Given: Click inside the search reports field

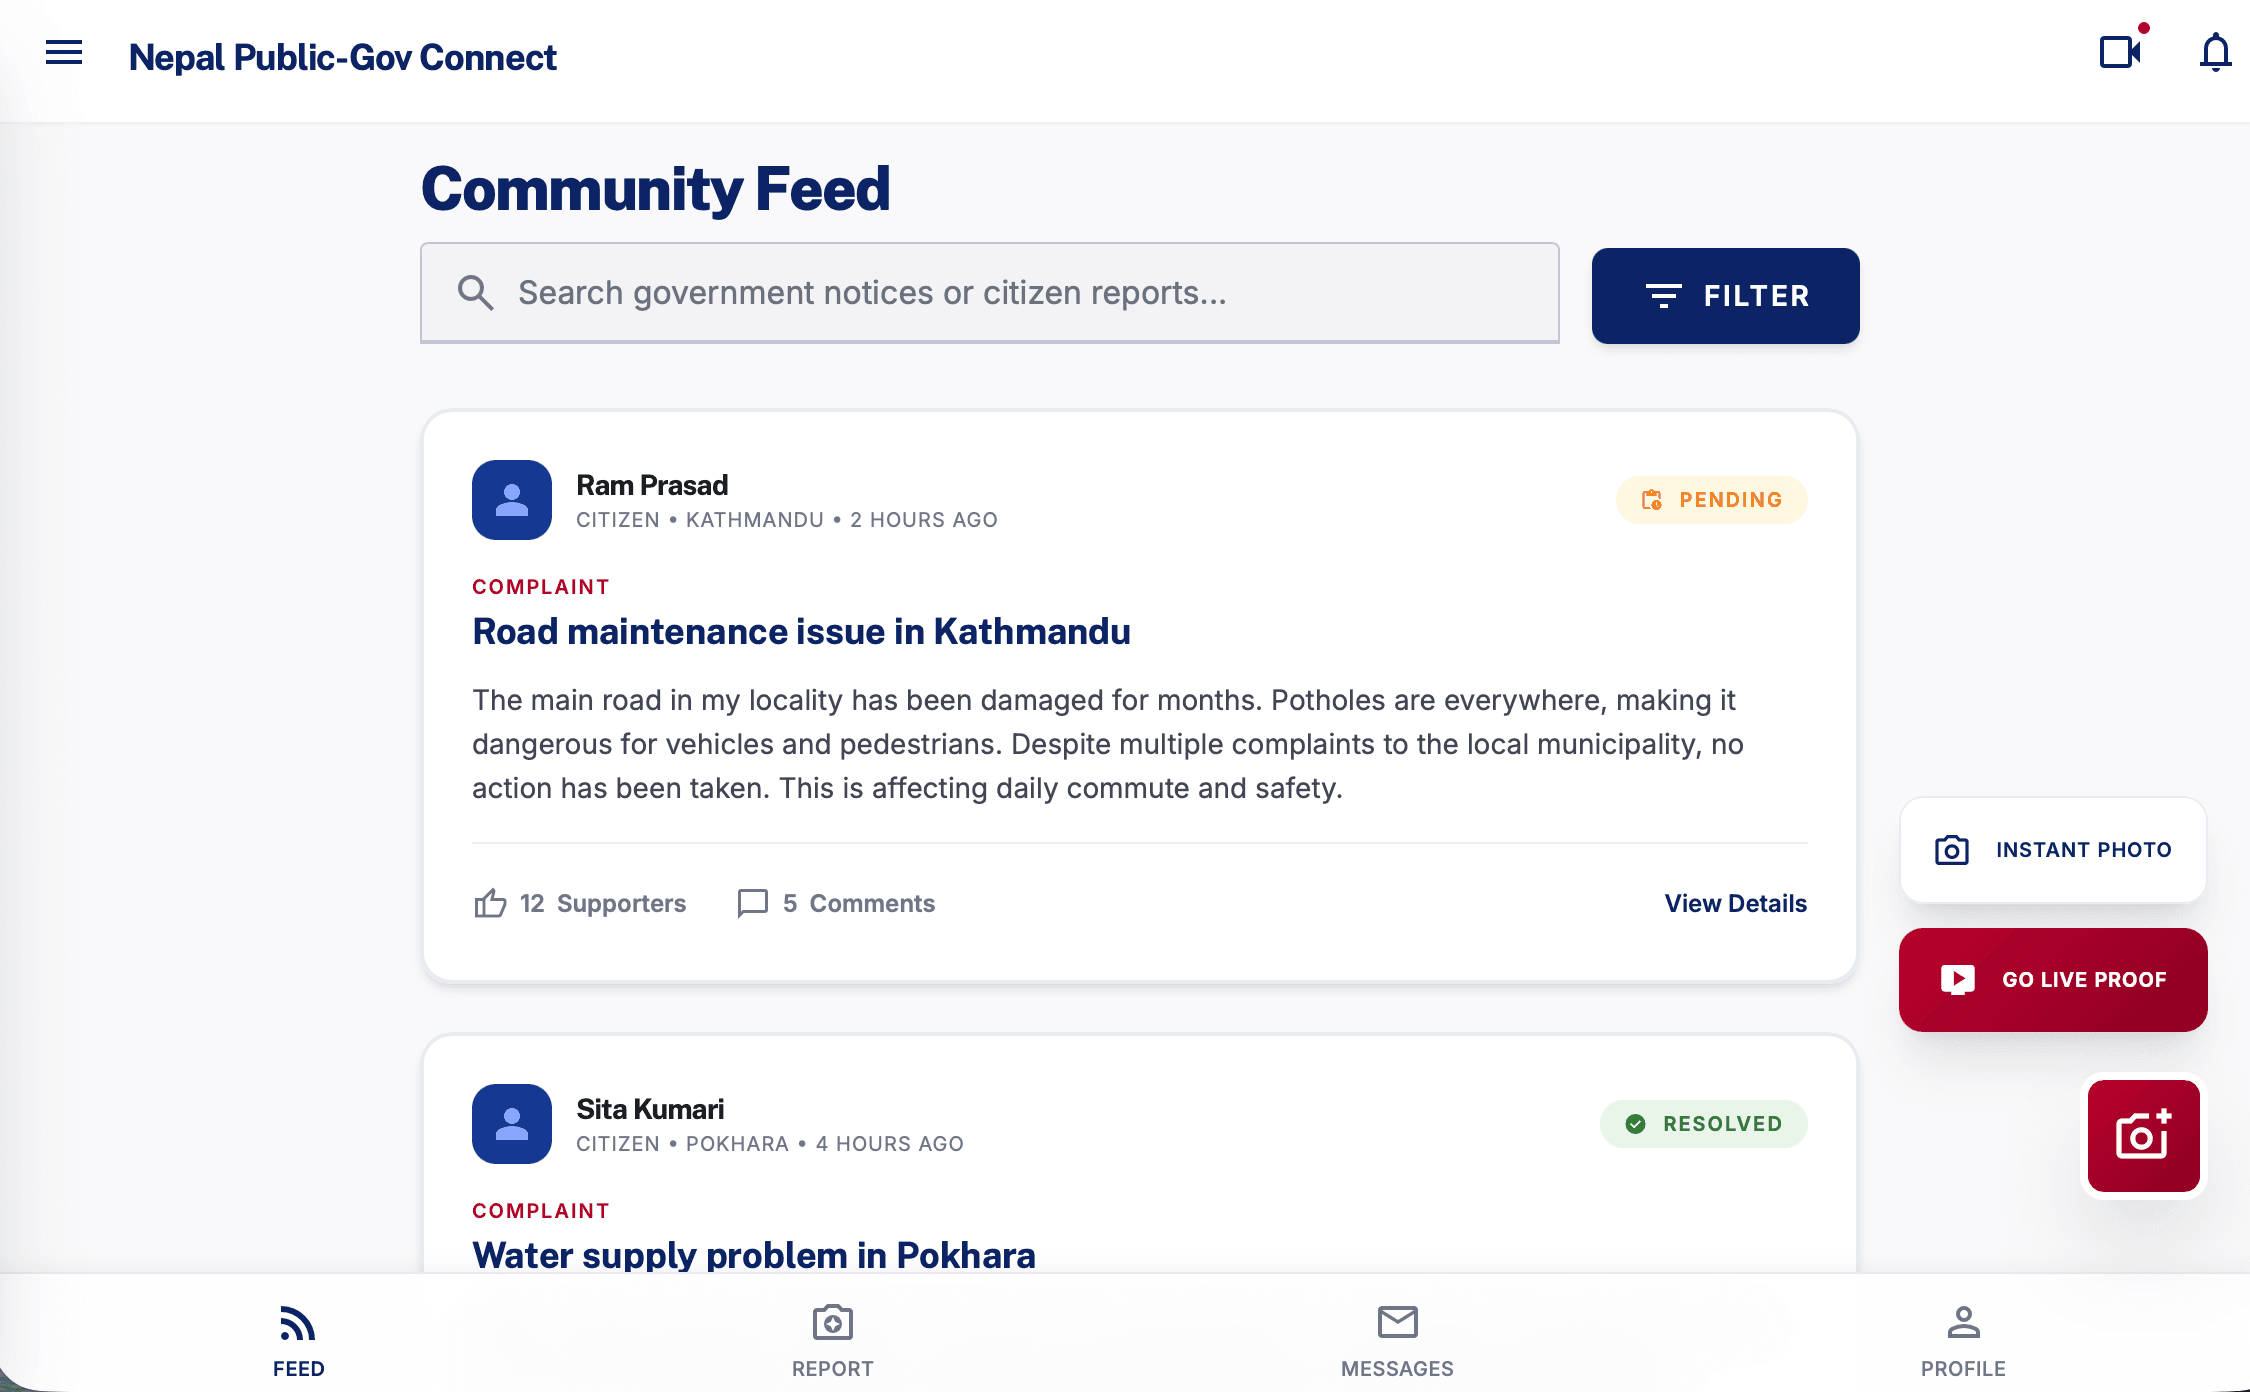Looking at the screenshot, I should pyautogui.click(x=990, y=292).
